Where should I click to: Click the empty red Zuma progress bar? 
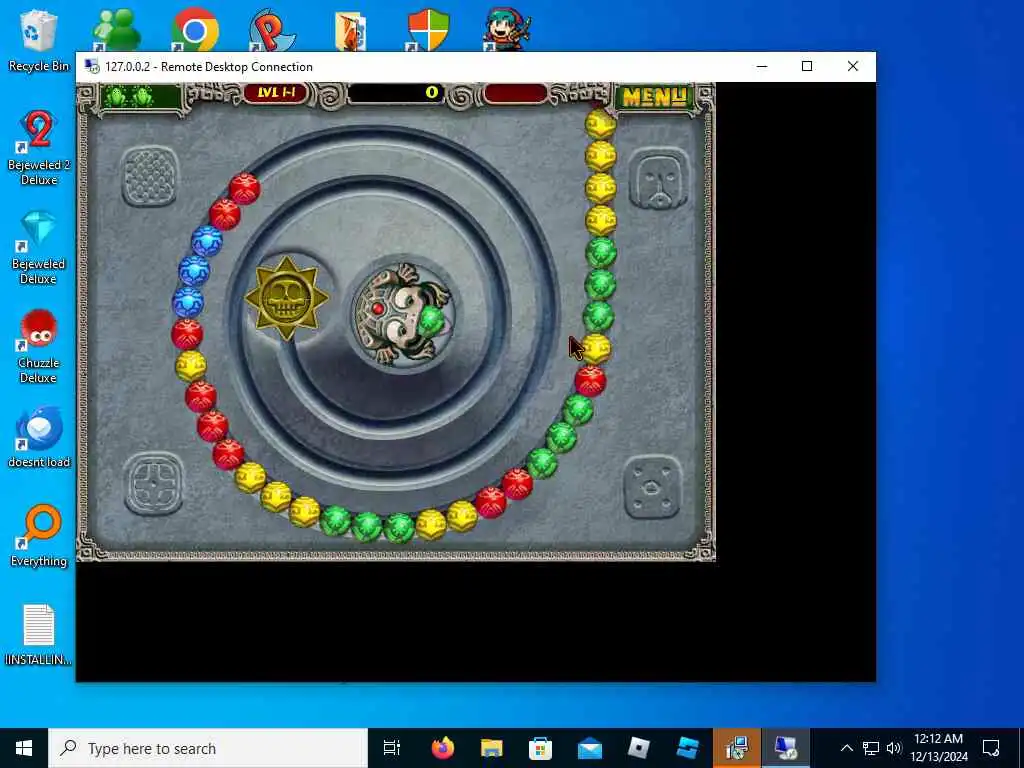coord(515,93)
